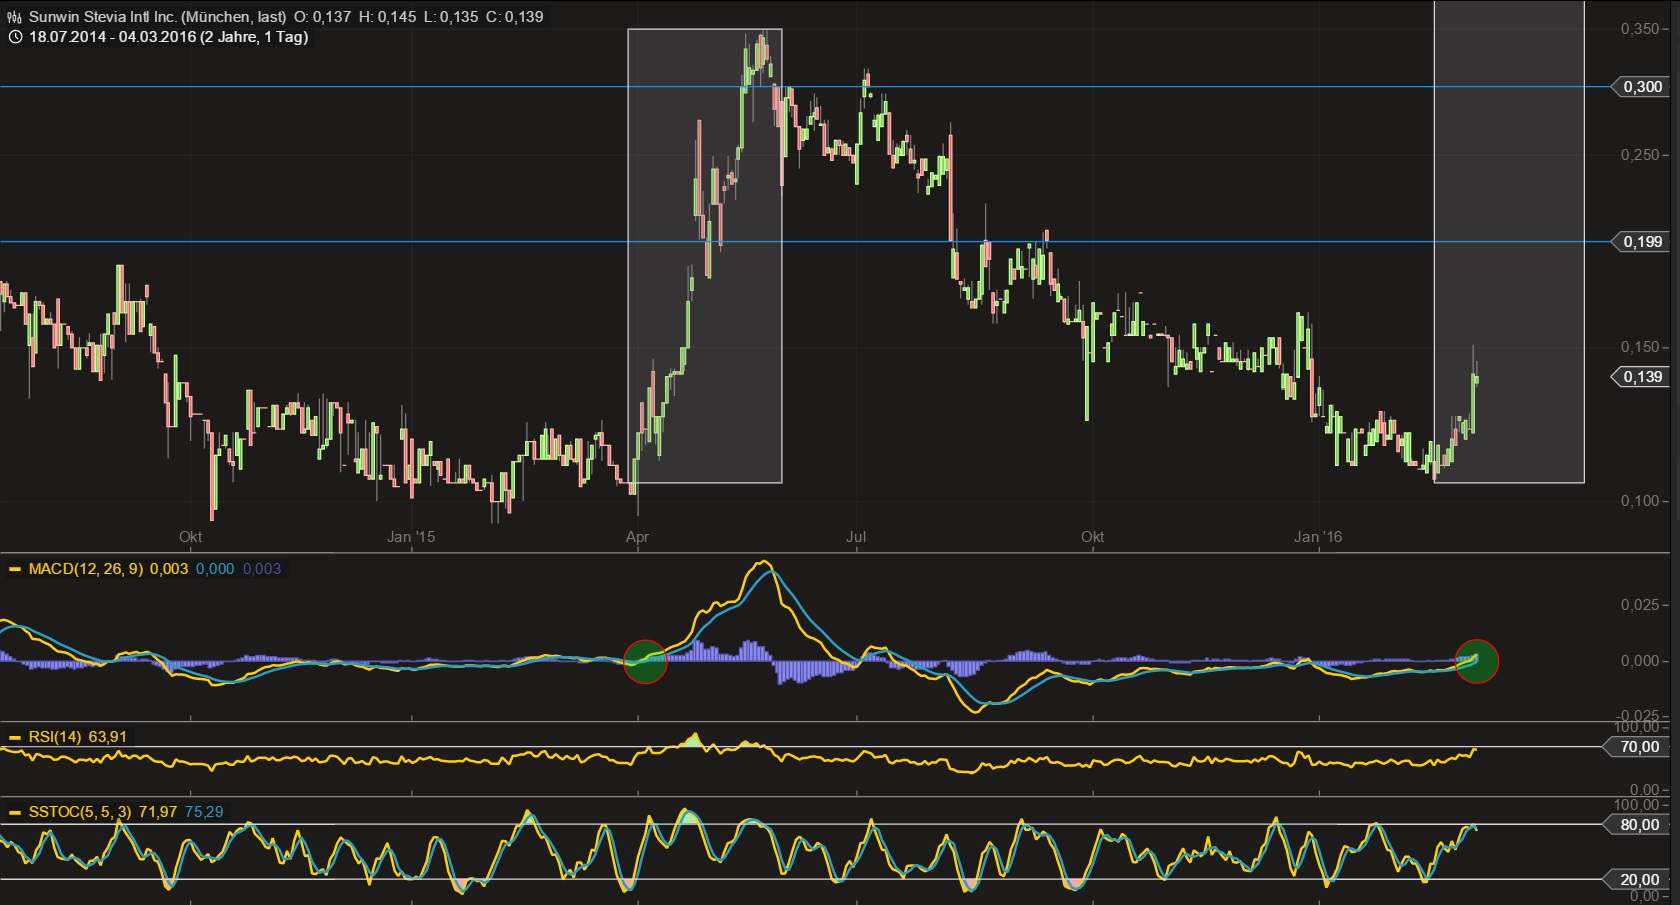Click the green MACD crossover circle near April
1680x905 pixels.
pyautogui.click(x=645, y=661)
